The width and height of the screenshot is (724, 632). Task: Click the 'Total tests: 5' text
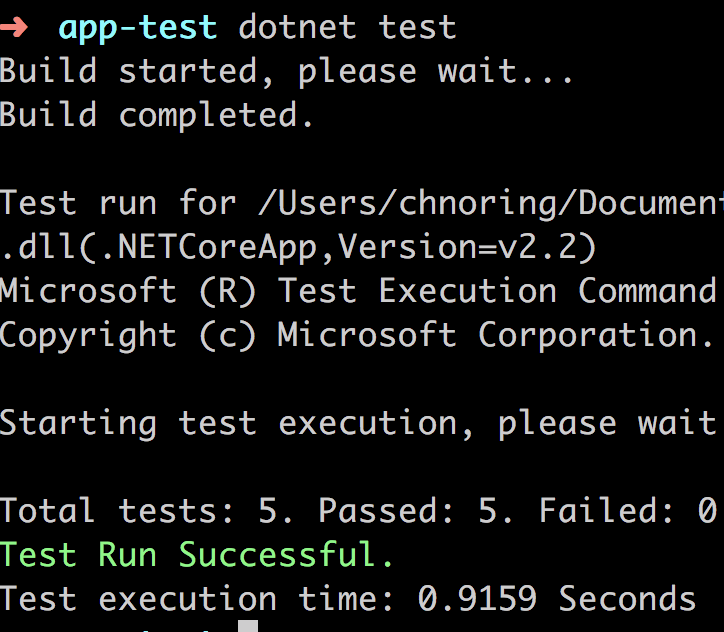coord(146,511)
